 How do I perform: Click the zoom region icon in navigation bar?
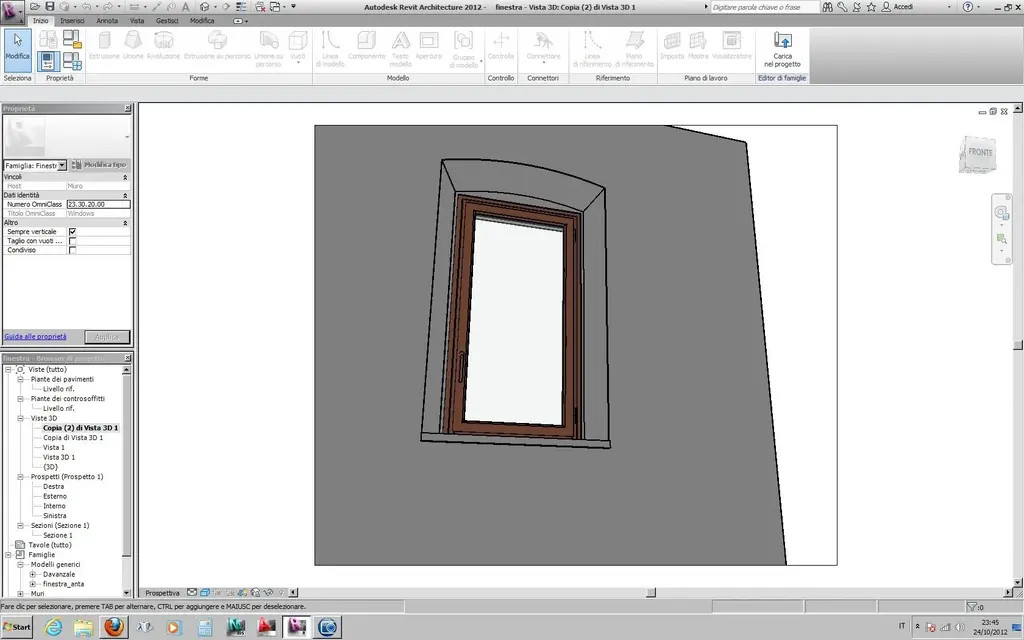click(x=1001, y=239)
